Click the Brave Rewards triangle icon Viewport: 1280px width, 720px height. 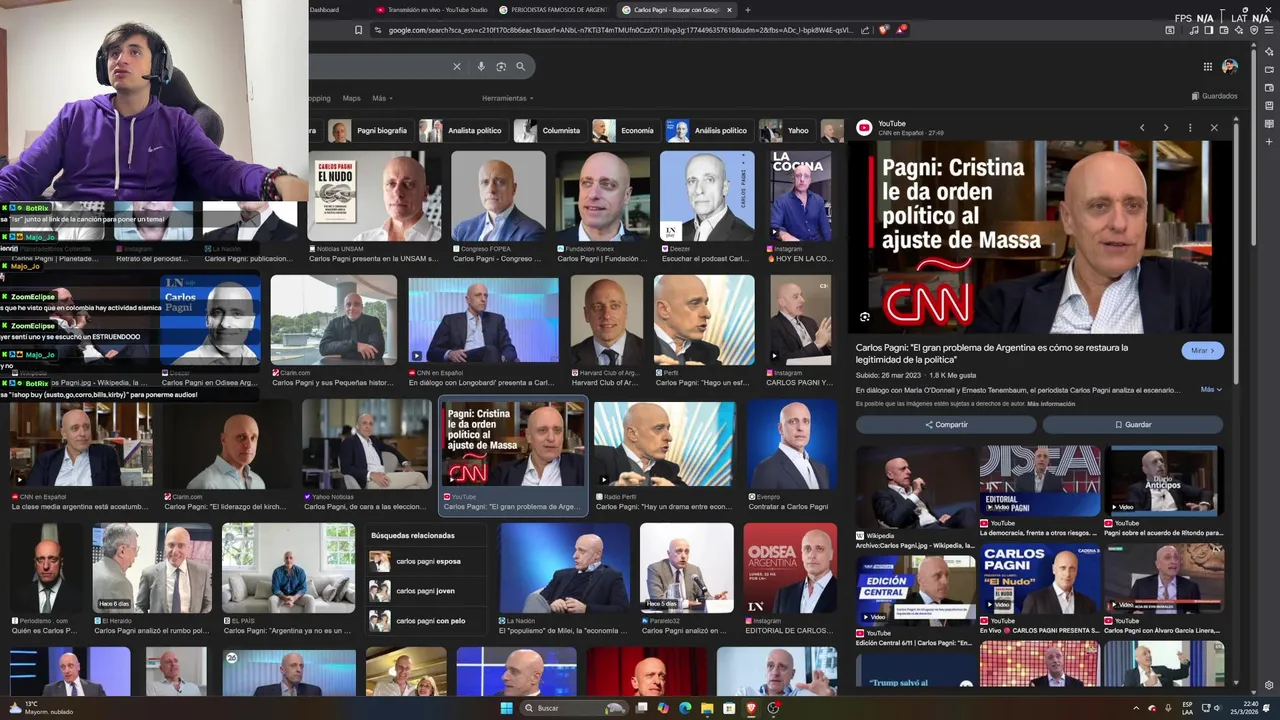(901, 30)
